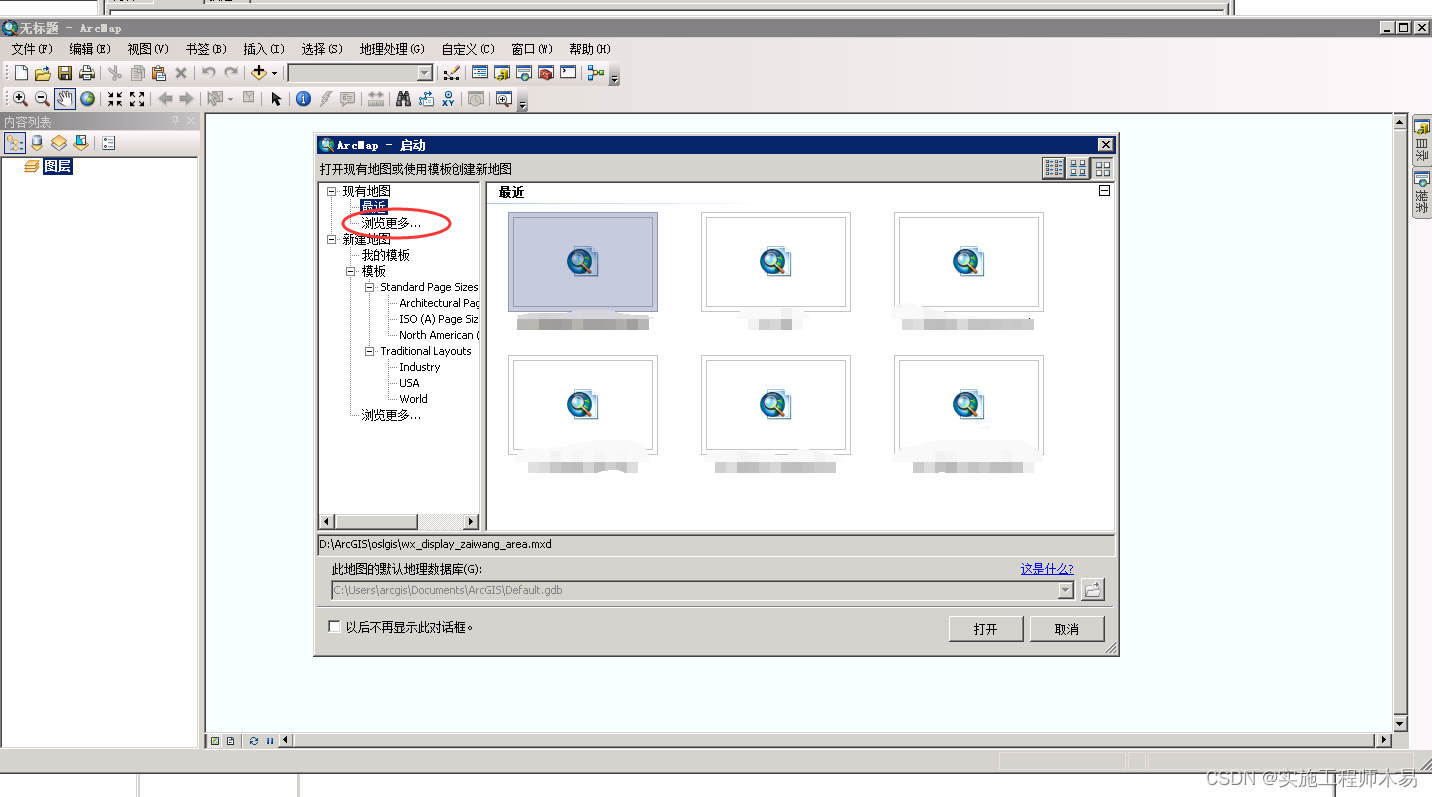
Task: Open the Create Viewer Window tool
Action: click(504, 99)
